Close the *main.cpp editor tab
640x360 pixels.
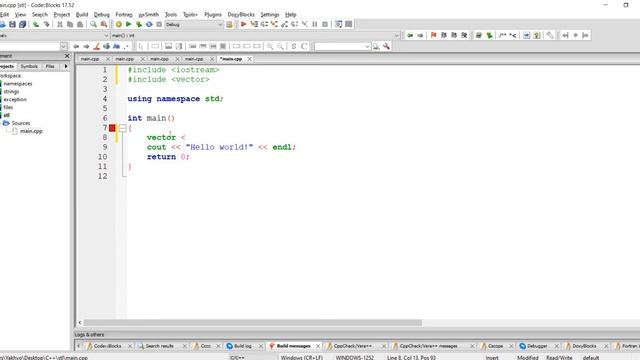pos(249,59)
